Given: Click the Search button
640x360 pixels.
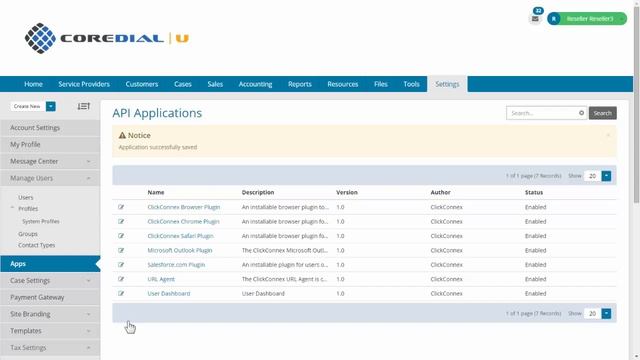Looking at the screenshot, I should tap(602, 113).
